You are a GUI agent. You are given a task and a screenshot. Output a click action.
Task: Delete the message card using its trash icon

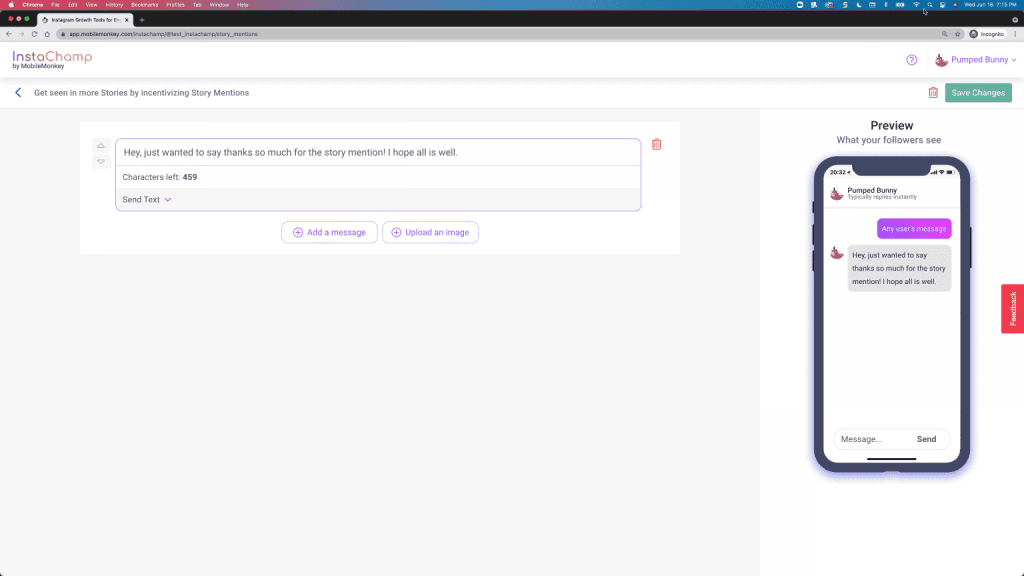tap(657, 144)
